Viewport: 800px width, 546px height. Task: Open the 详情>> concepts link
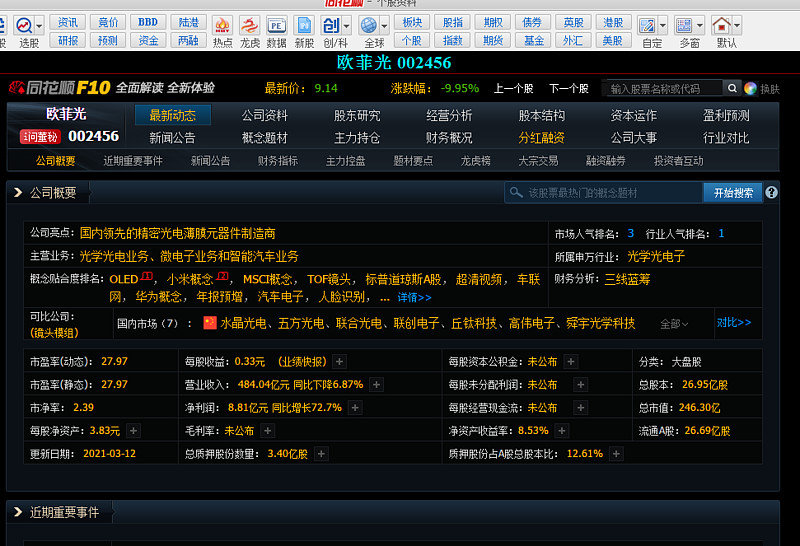point(414,297)
